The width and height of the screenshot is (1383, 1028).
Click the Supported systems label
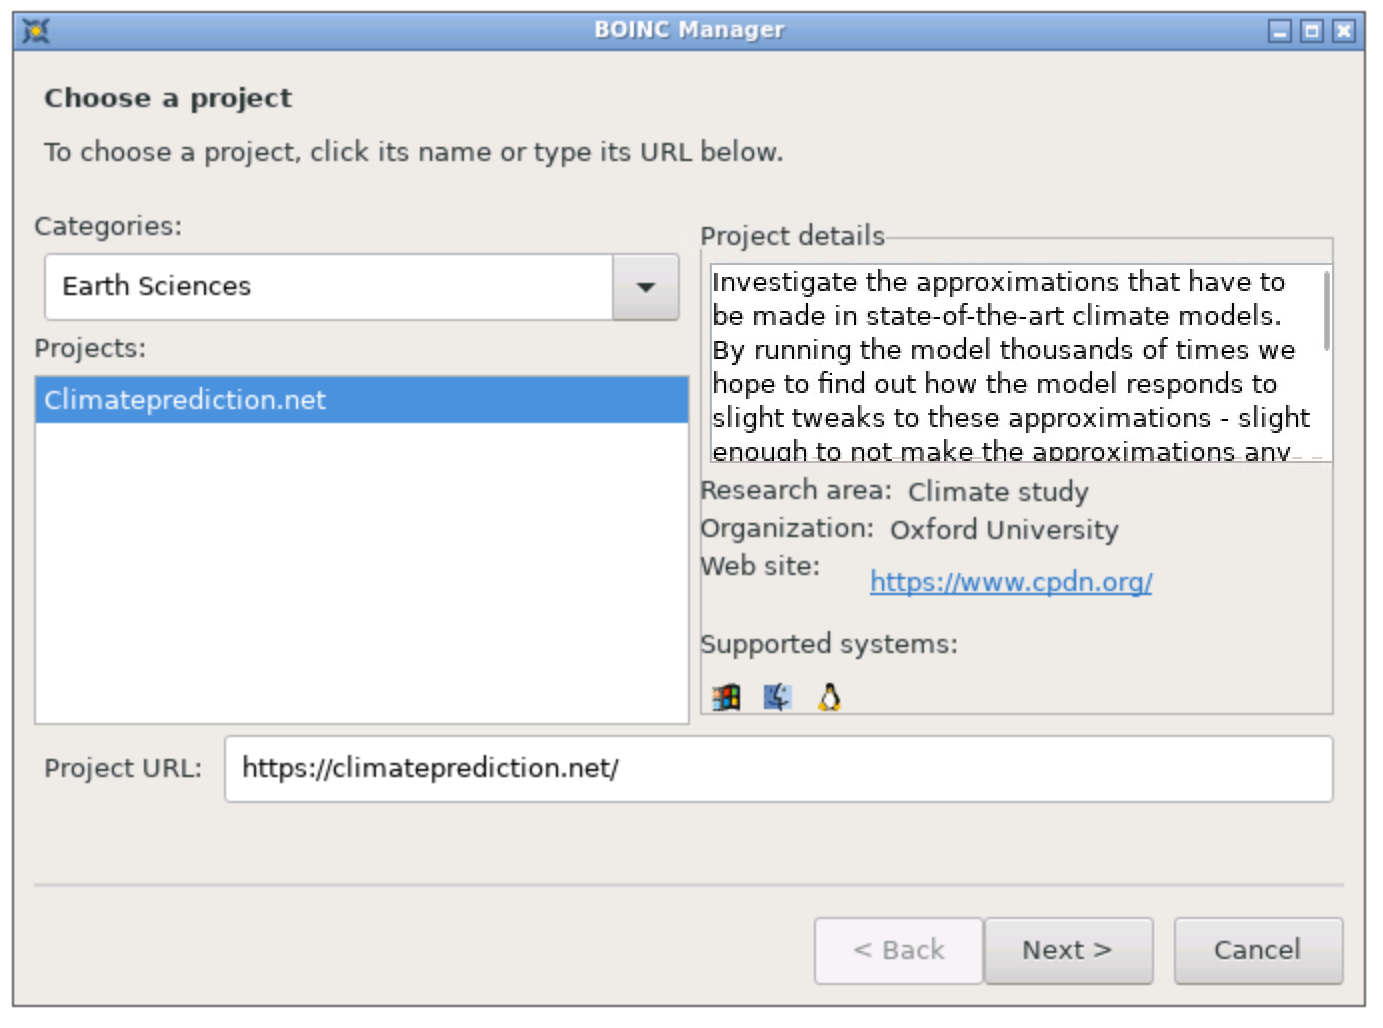[829, 644]
